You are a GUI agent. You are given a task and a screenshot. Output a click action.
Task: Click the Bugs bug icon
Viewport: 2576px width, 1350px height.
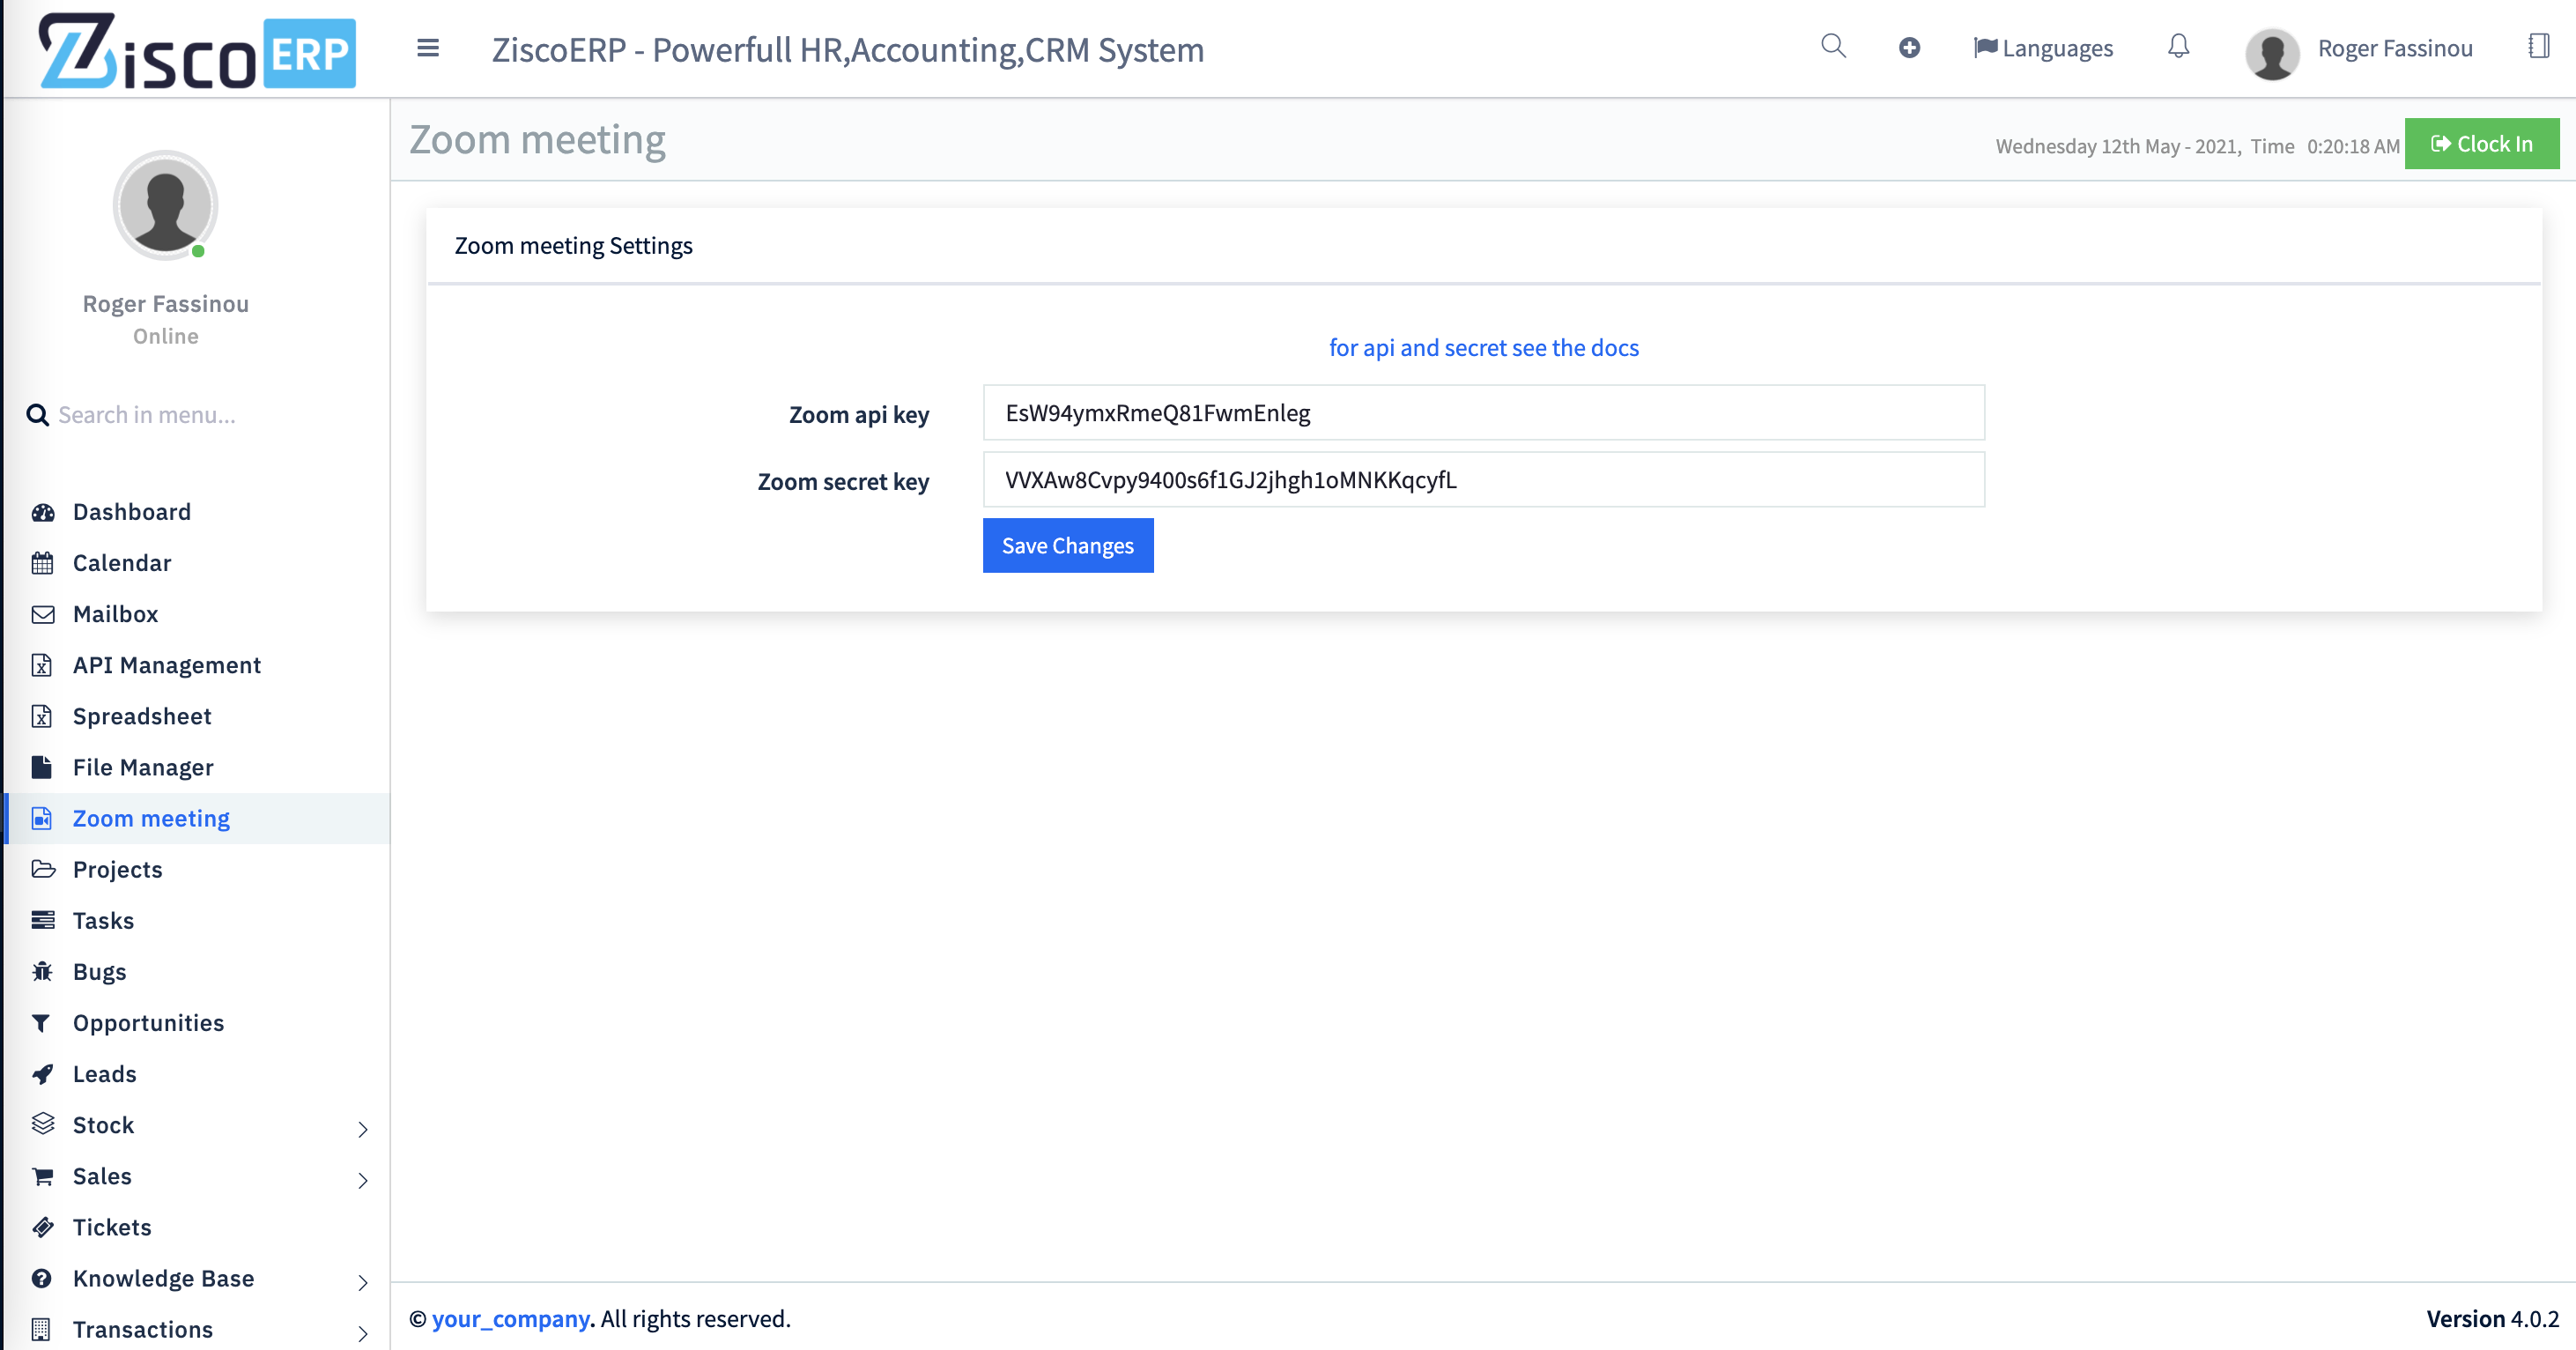pyautogui.click(x=42, y=971)
